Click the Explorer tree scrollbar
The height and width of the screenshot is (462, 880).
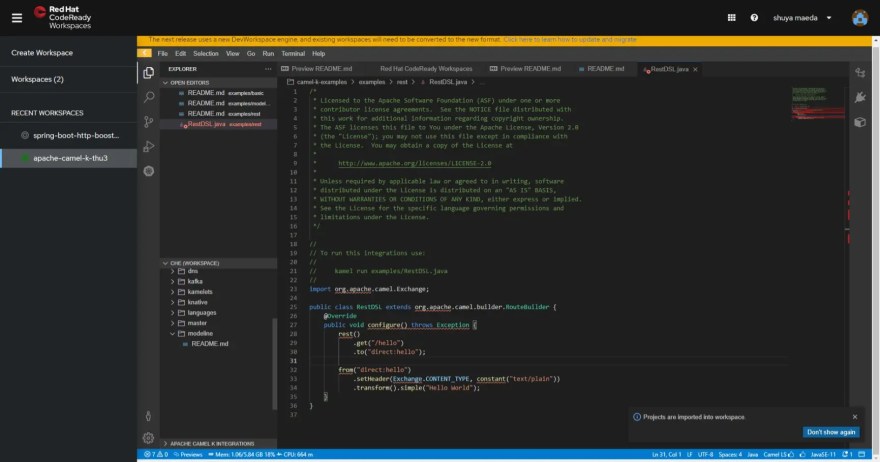(274, 363)
